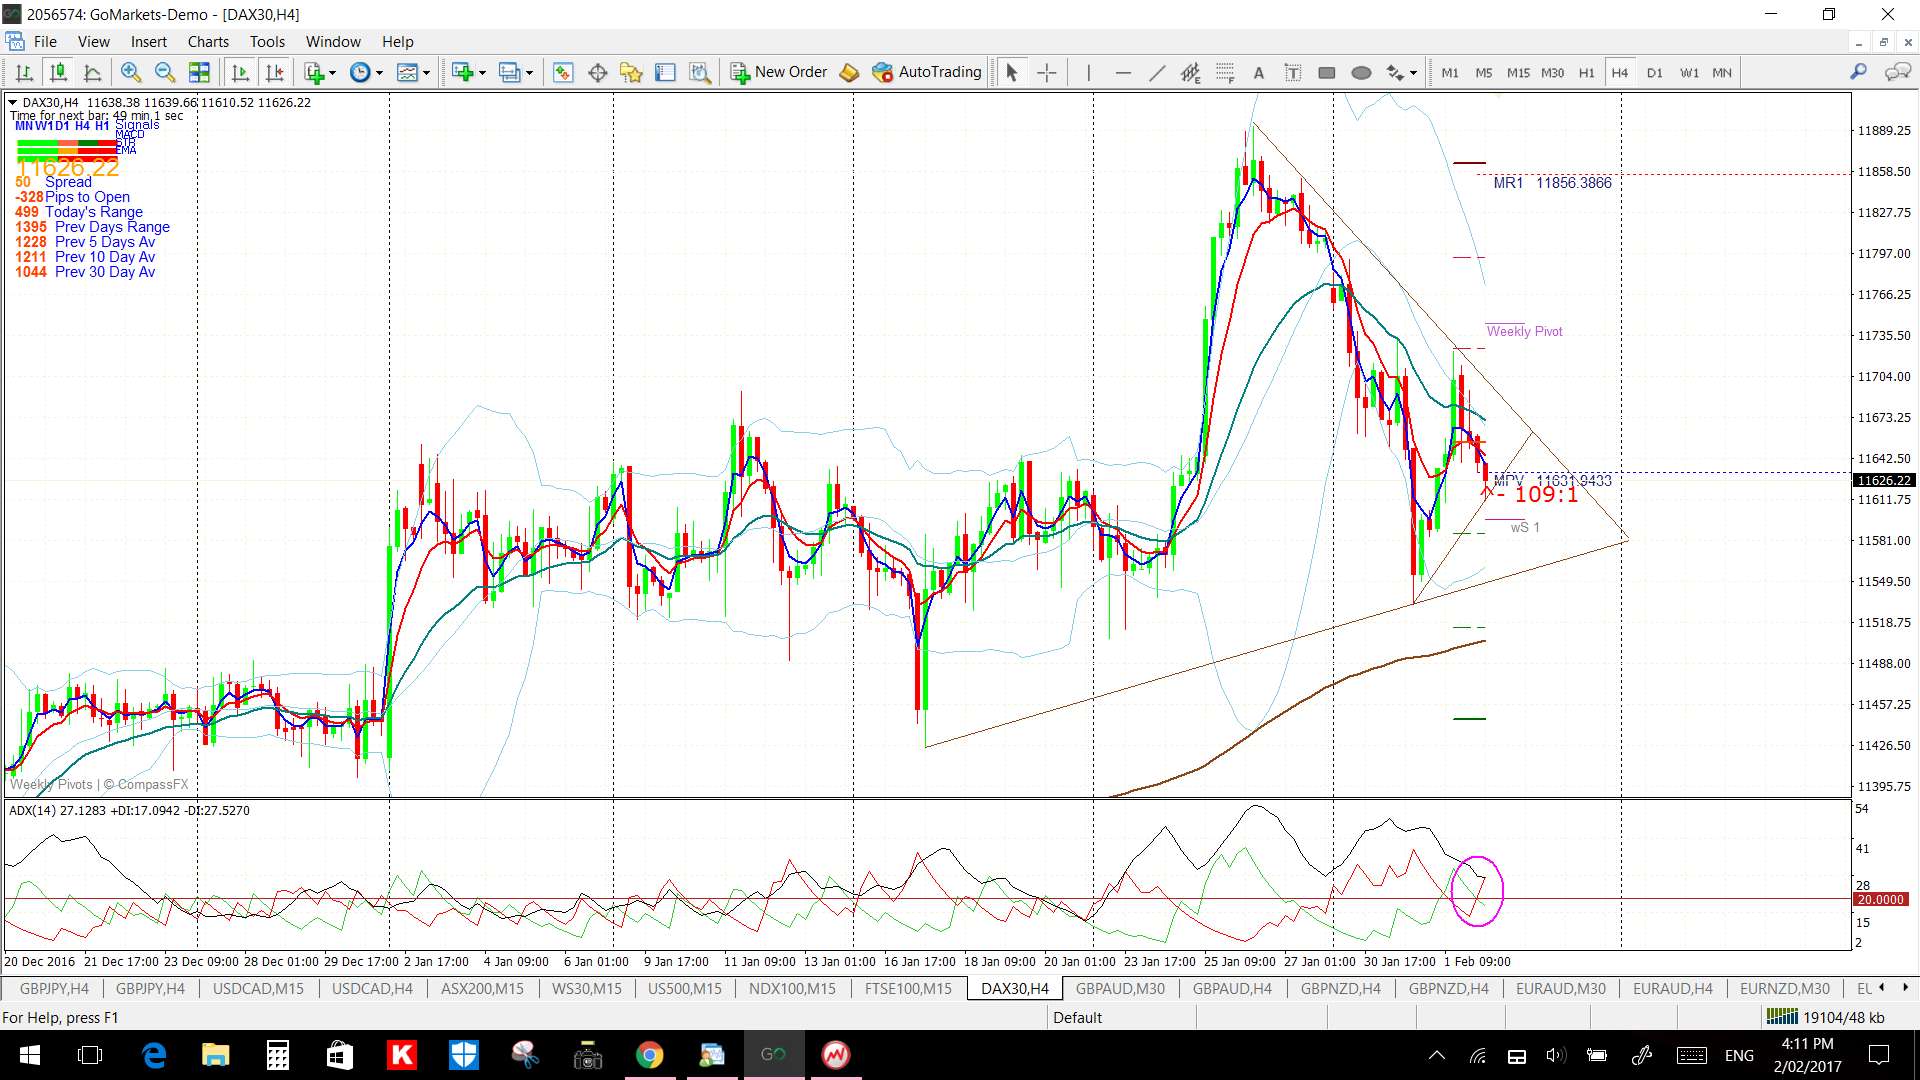Open the Charts menu
Viewport: 1920px width, 1080px height.
(208, 42)
